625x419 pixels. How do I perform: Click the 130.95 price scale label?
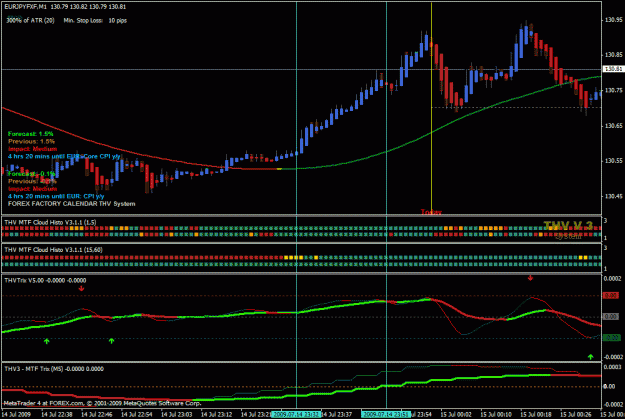pos(613,20)
